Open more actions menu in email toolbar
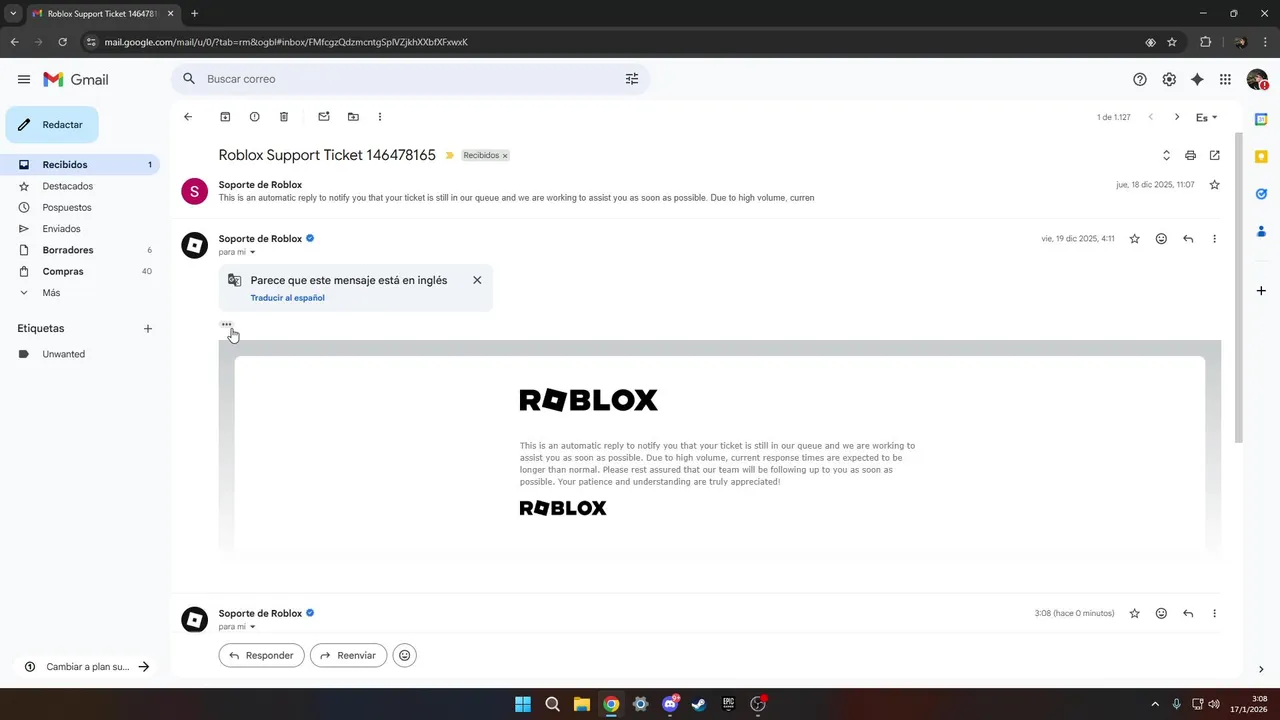 380,117
